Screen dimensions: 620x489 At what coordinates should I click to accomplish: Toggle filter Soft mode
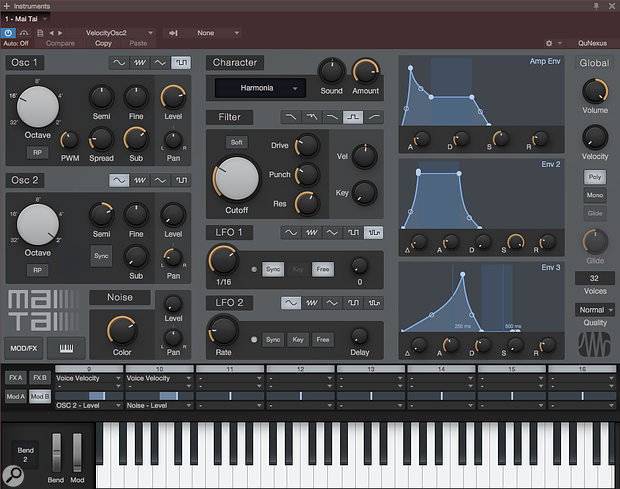(x=236, y=142)
